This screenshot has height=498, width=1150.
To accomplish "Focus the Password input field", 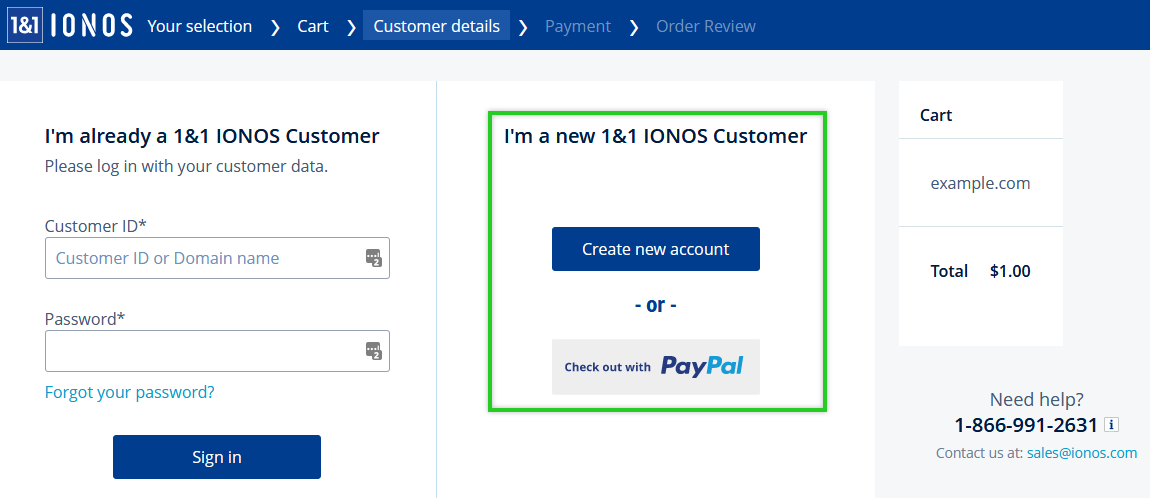I will (x=217, y=351).
